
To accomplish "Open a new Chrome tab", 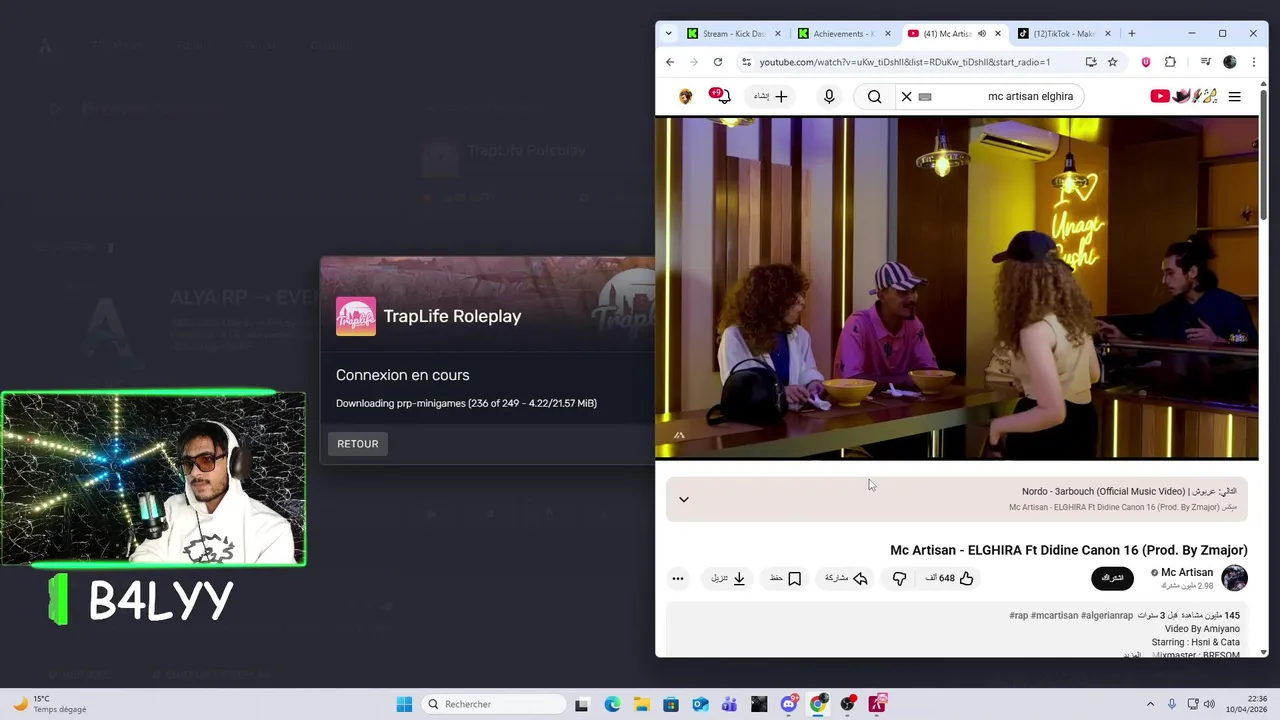I will coord(1132,33).
